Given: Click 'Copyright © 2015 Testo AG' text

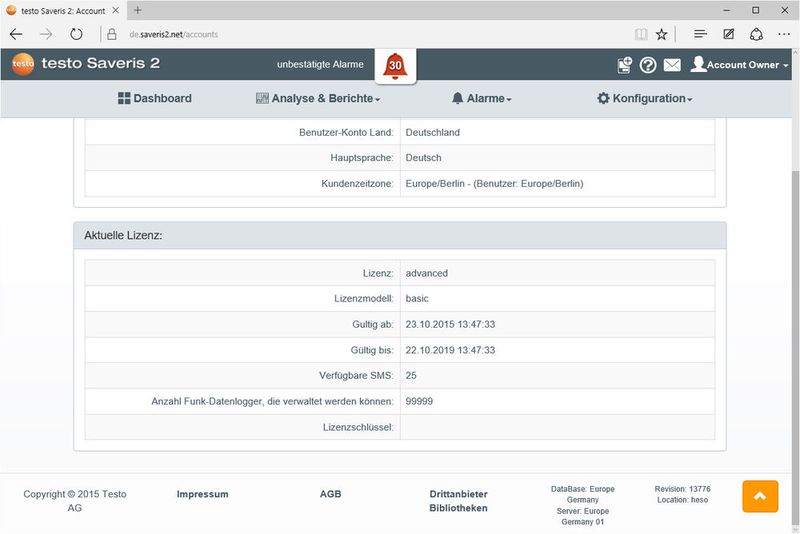Looking at the screenshot, I should pyautogui.click(x=74, y=501).
